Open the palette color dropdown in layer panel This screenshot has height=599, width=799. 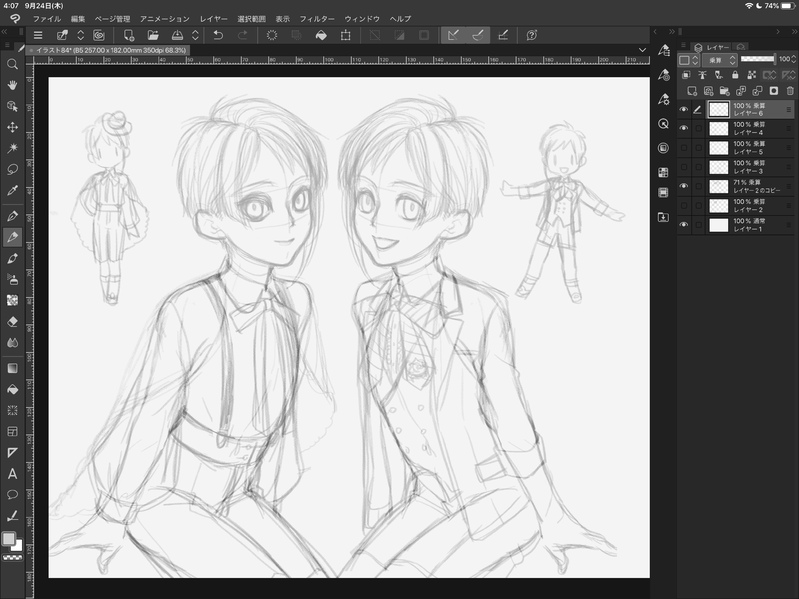[688, 60]
